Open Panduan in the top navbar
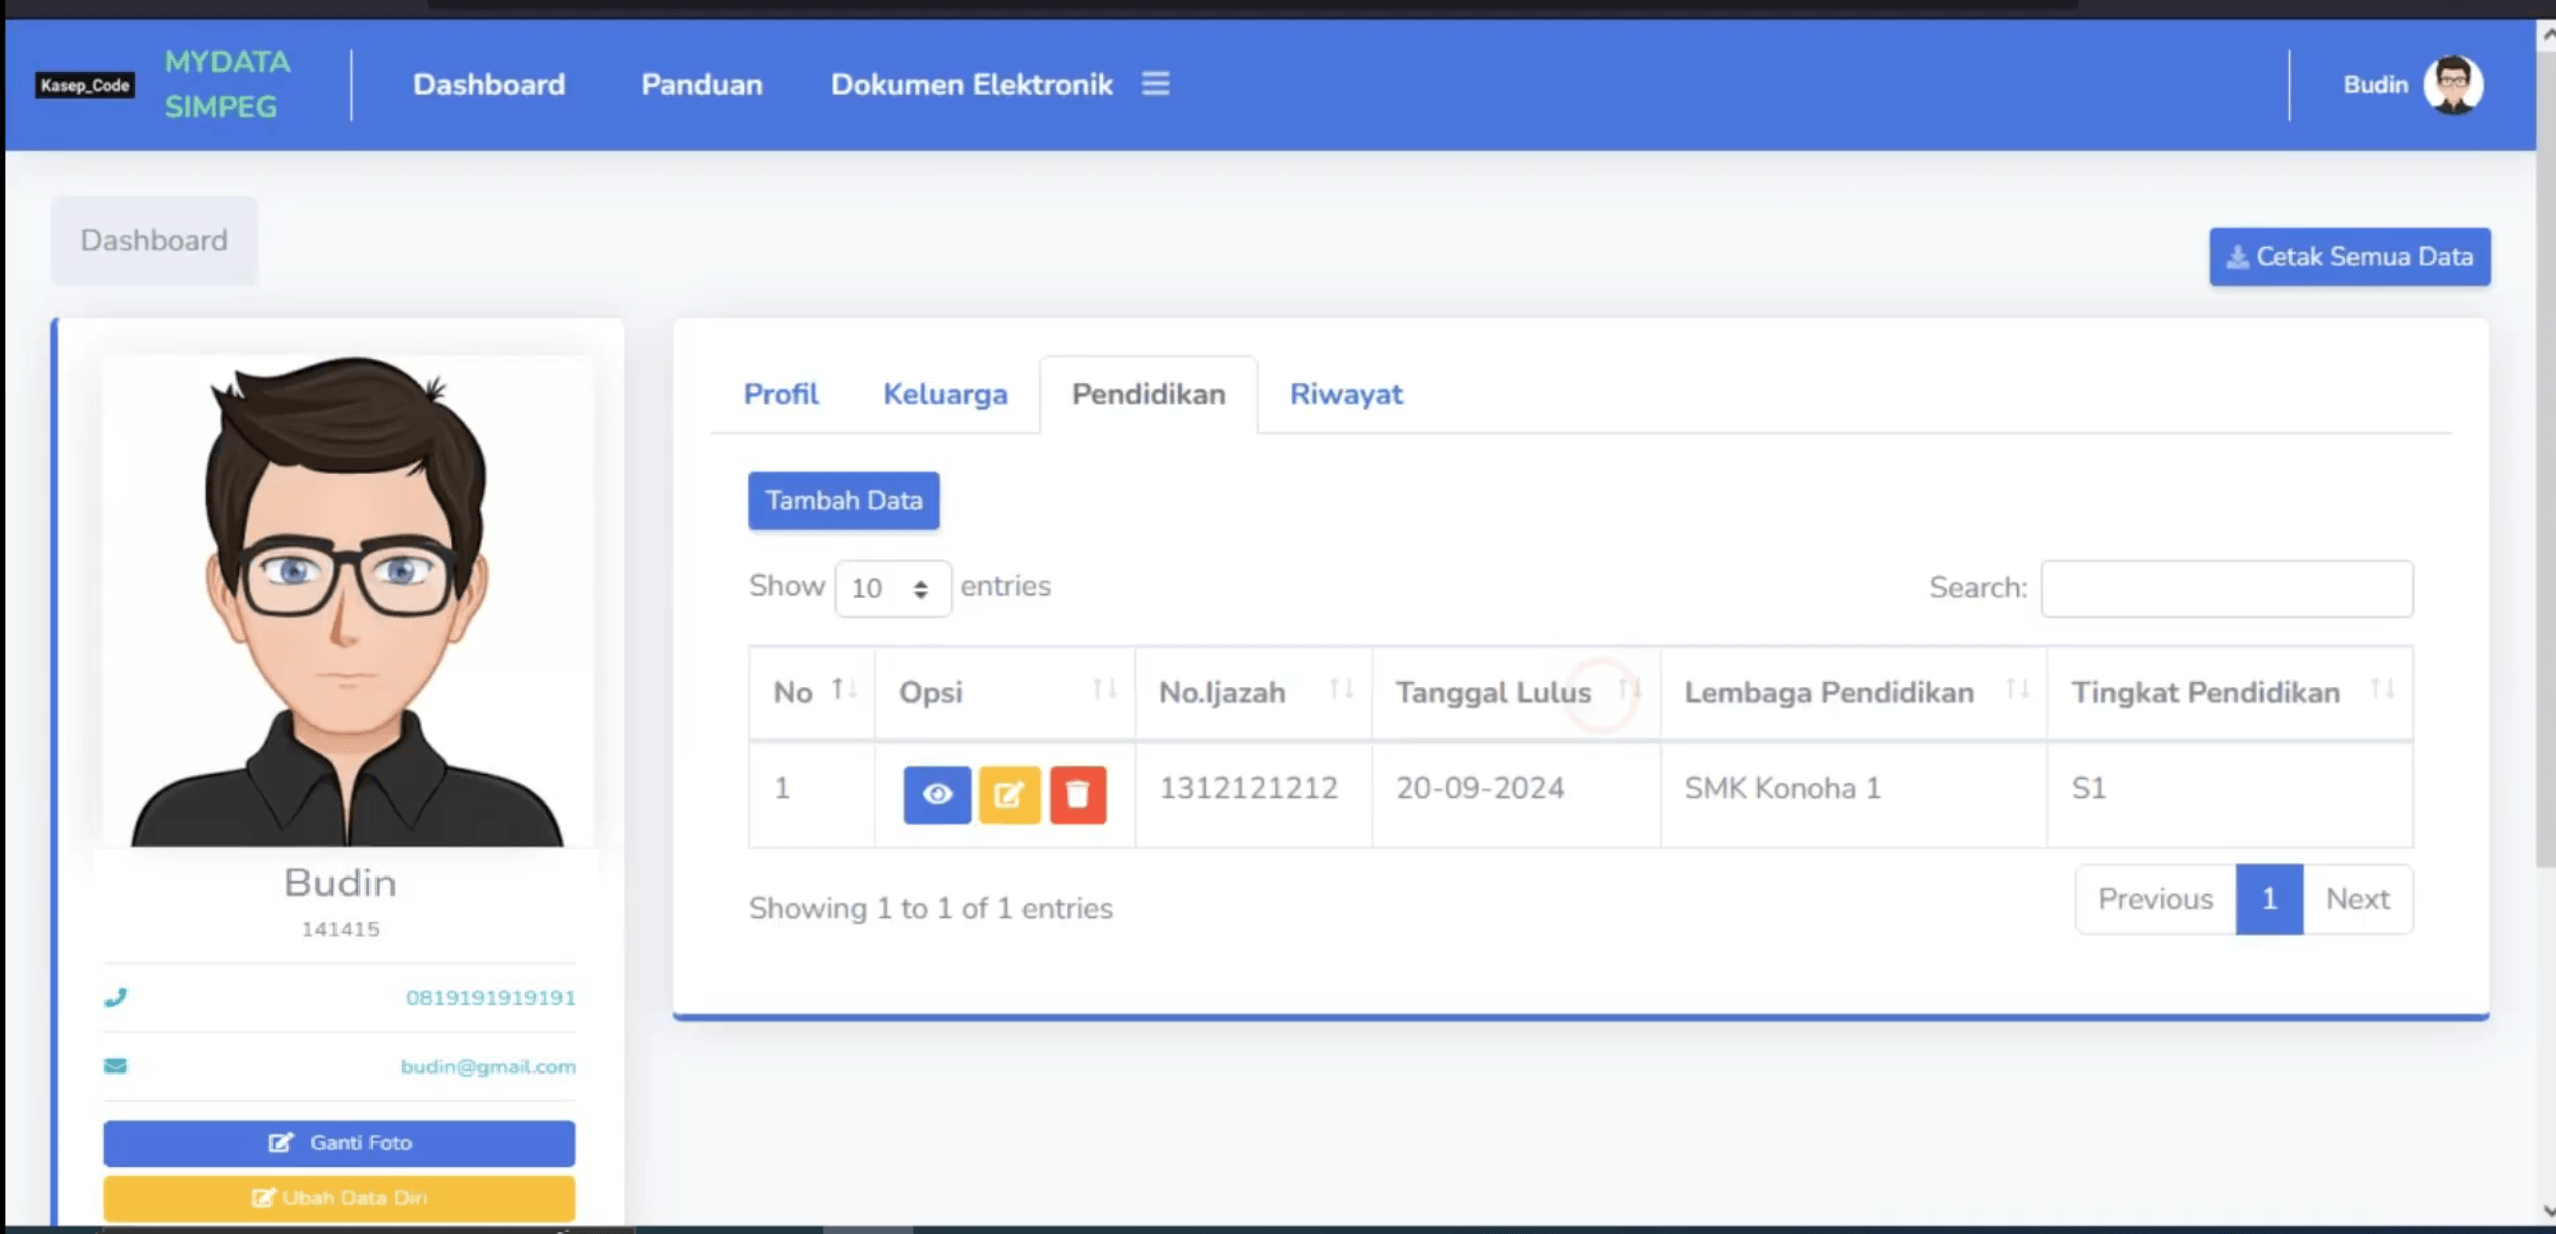 (x=702, y=85)
